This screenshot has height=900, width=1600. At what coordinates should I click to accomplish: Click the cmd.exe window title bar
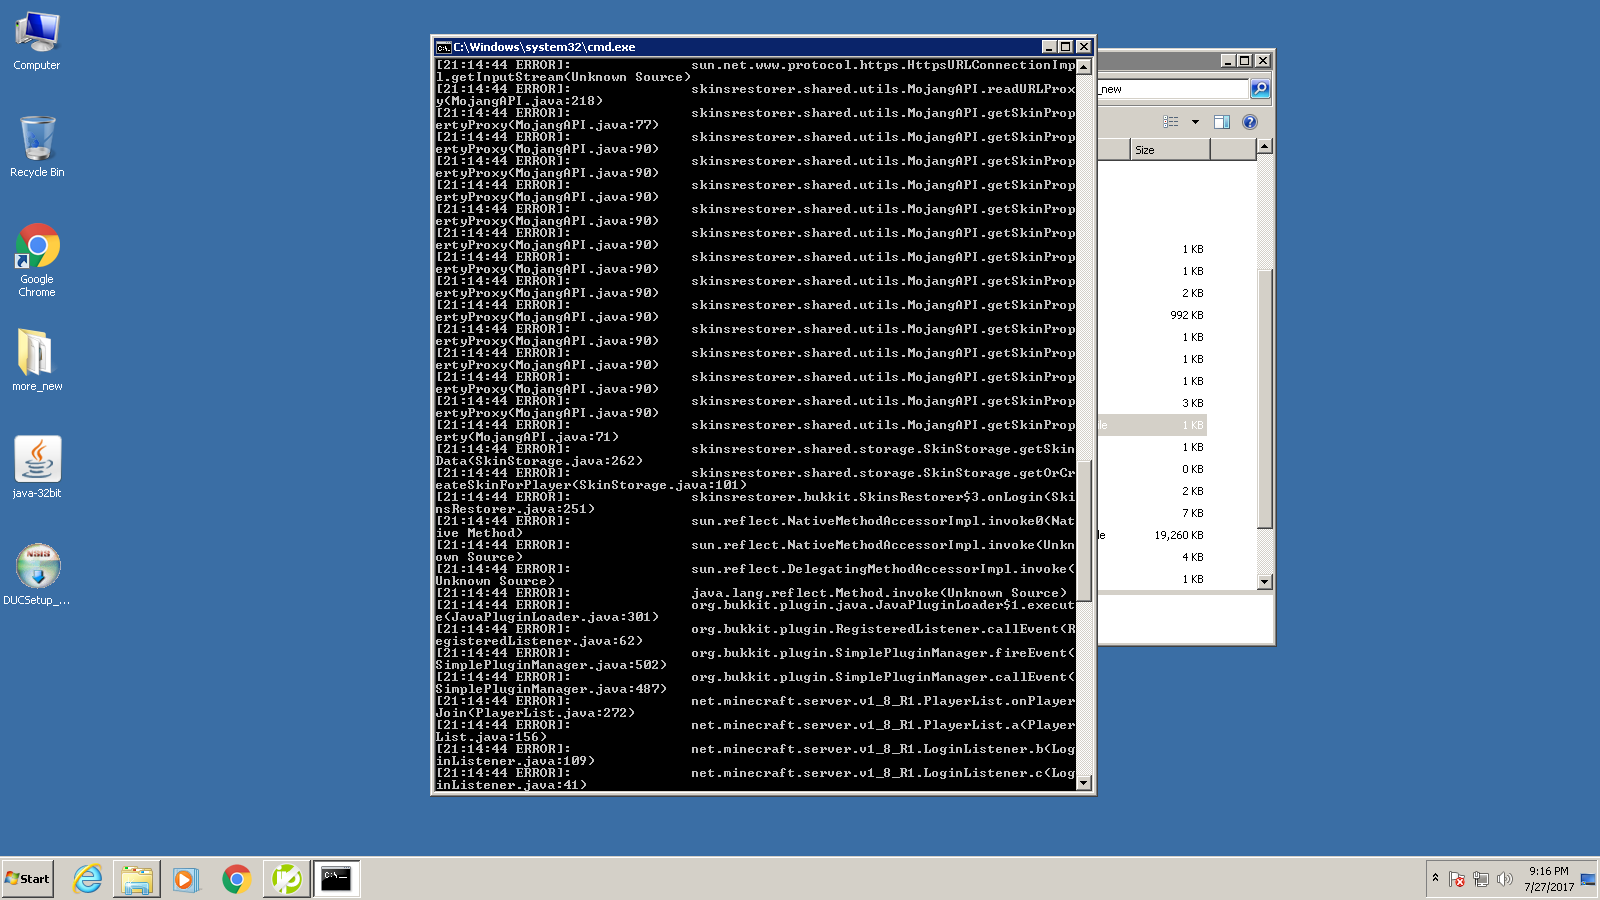point(740,47)
